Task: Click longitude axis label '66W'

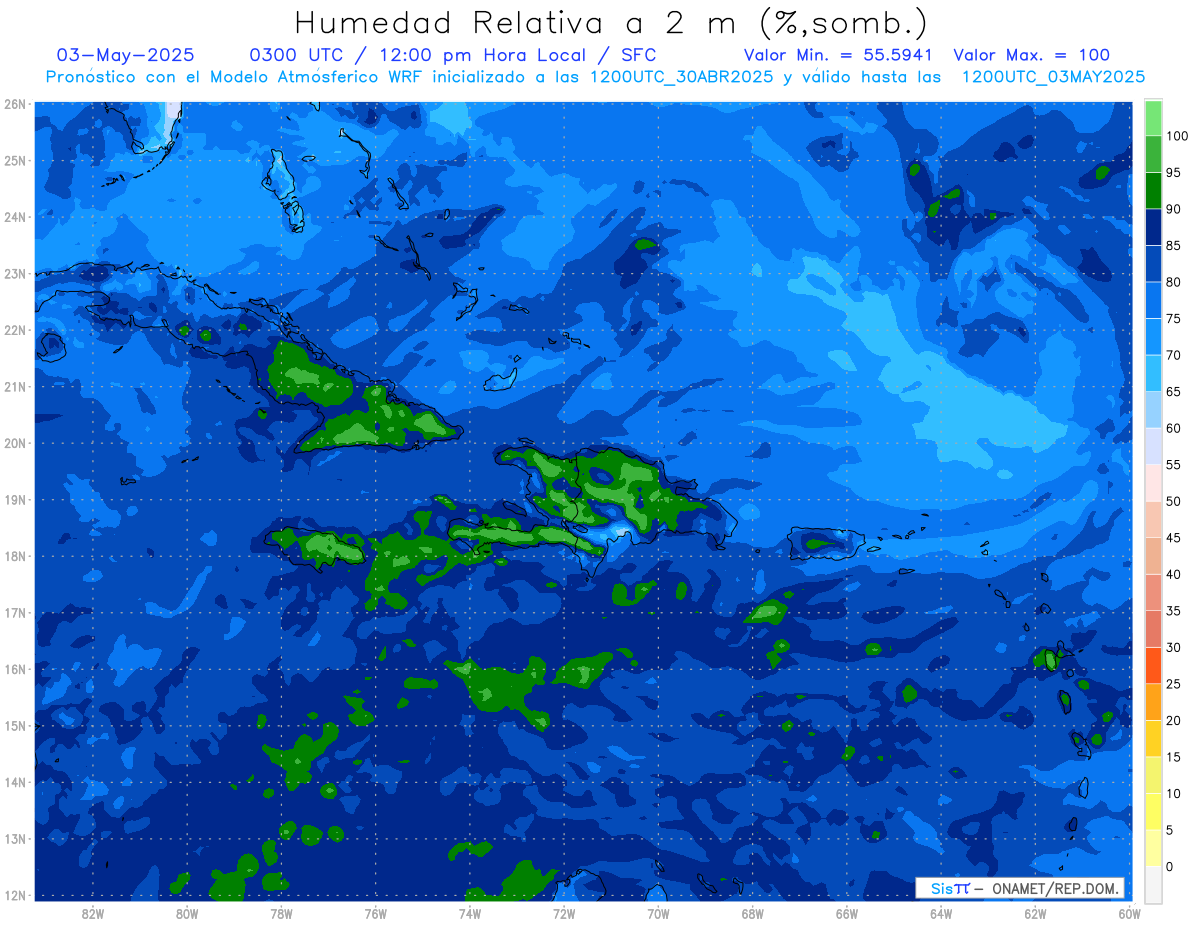Action: pos(847,913)
